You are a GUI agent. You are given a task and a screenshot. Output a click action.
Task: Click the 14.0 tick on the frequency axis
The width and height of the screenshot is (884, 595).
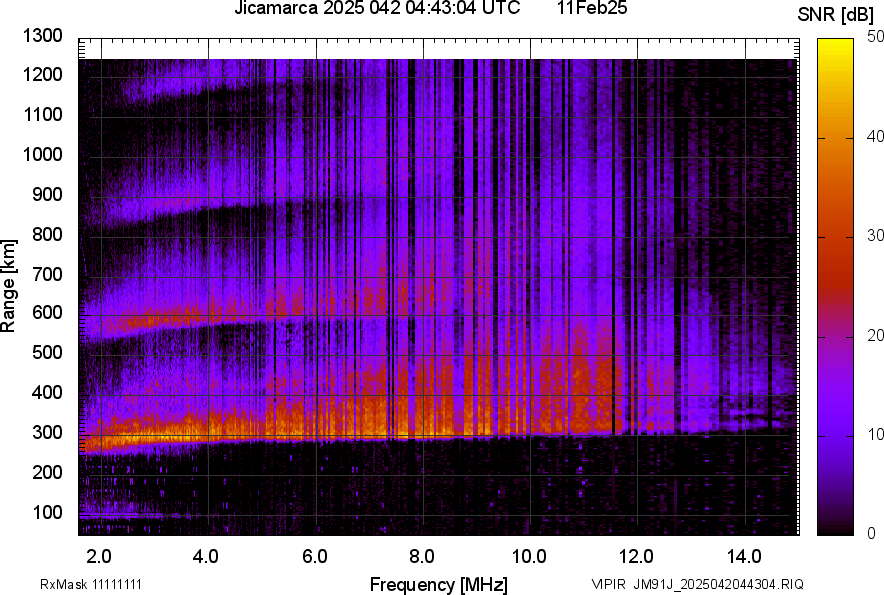pyautogui.click(x=745, y=556)
